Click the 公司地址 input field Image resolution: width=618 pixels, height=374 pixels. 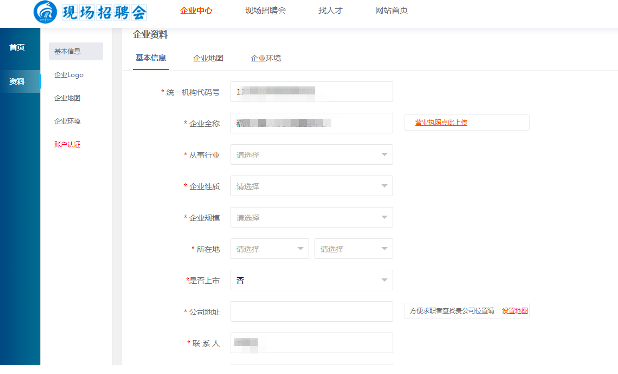point(311,311)
